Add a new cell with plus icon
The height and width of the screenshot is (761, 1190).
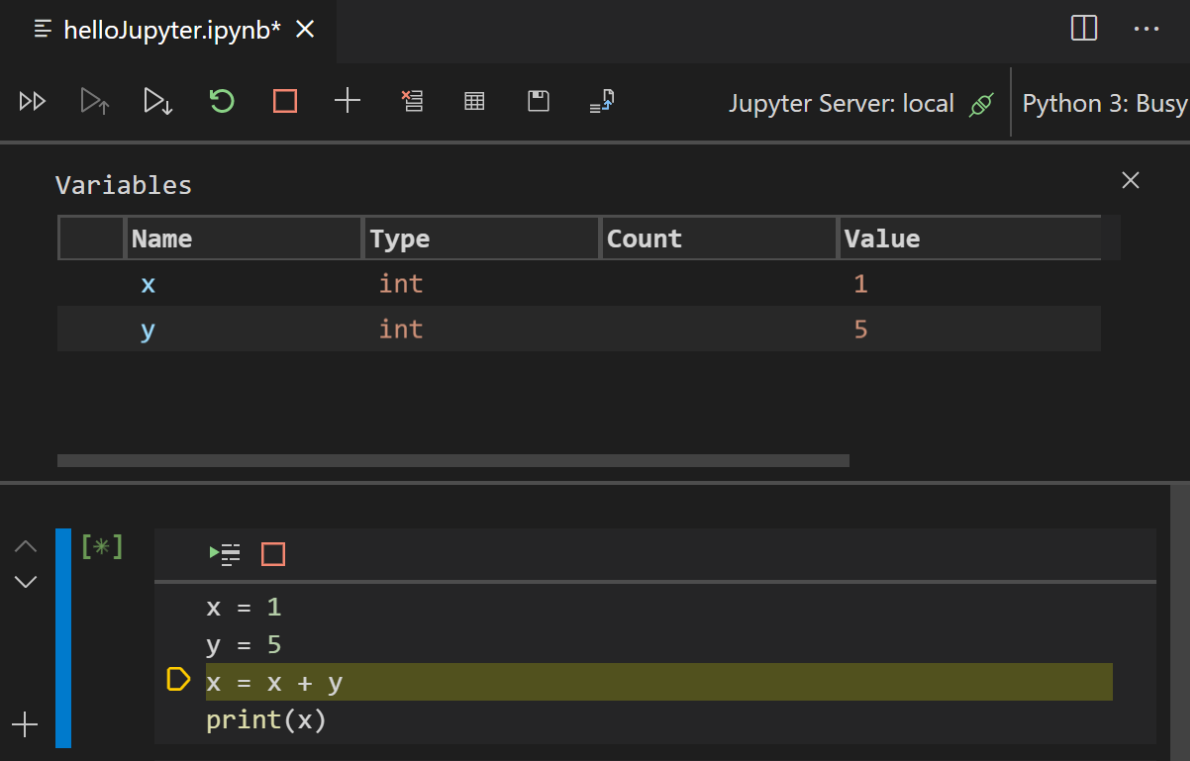coord(347,101)
